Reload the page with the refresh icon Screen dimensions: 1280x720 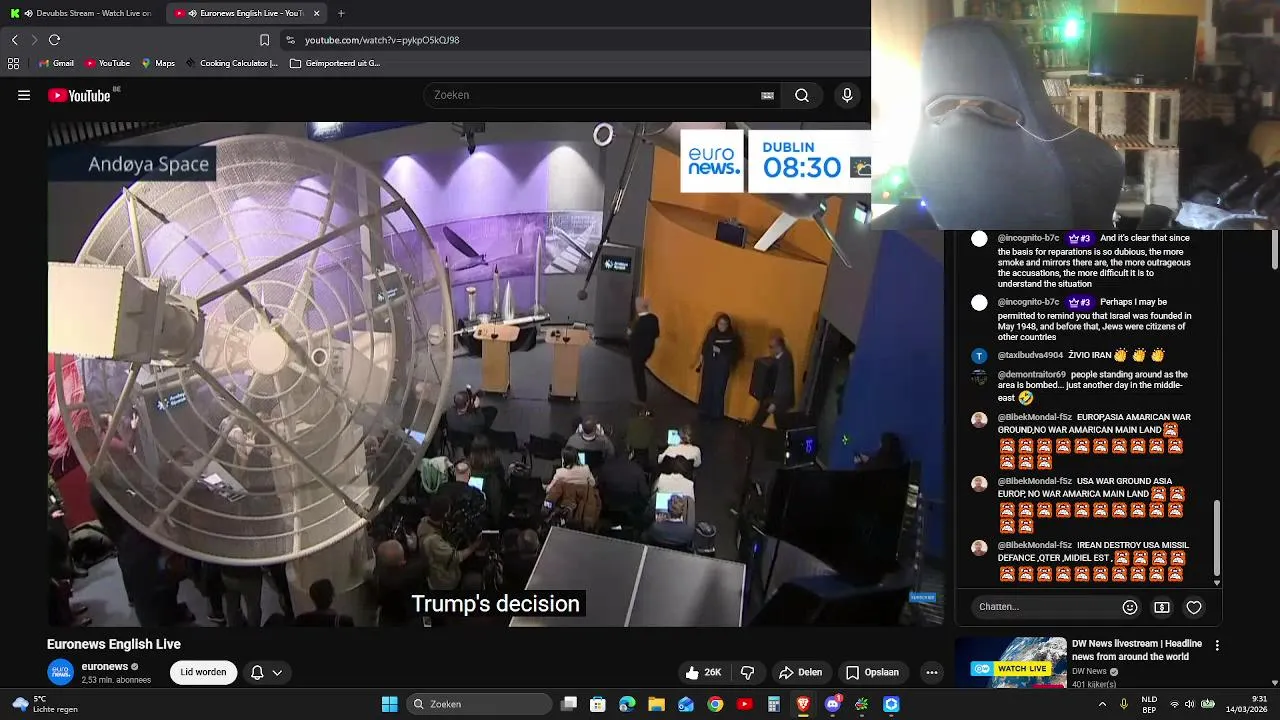pos(54,40)
